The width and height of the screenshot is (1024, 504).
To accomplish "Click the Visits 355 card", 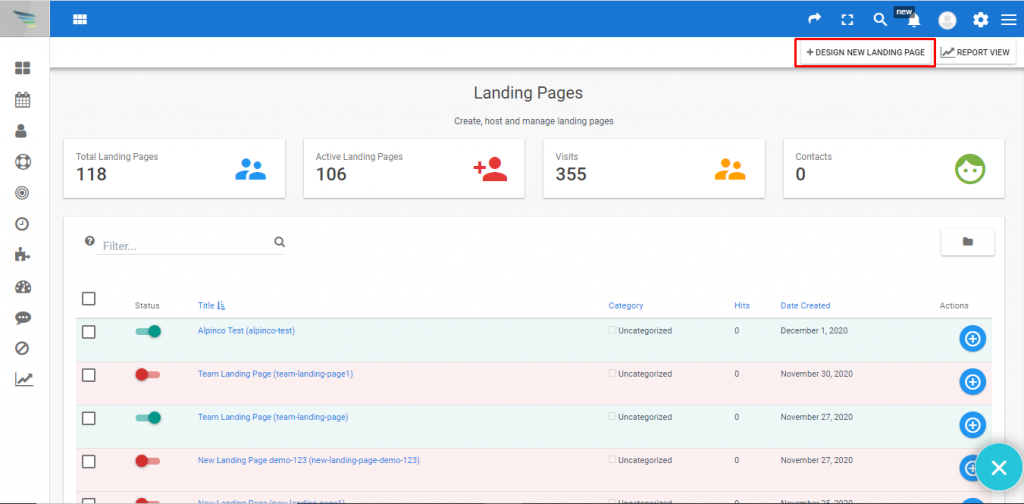I will (x=654, y=168).
